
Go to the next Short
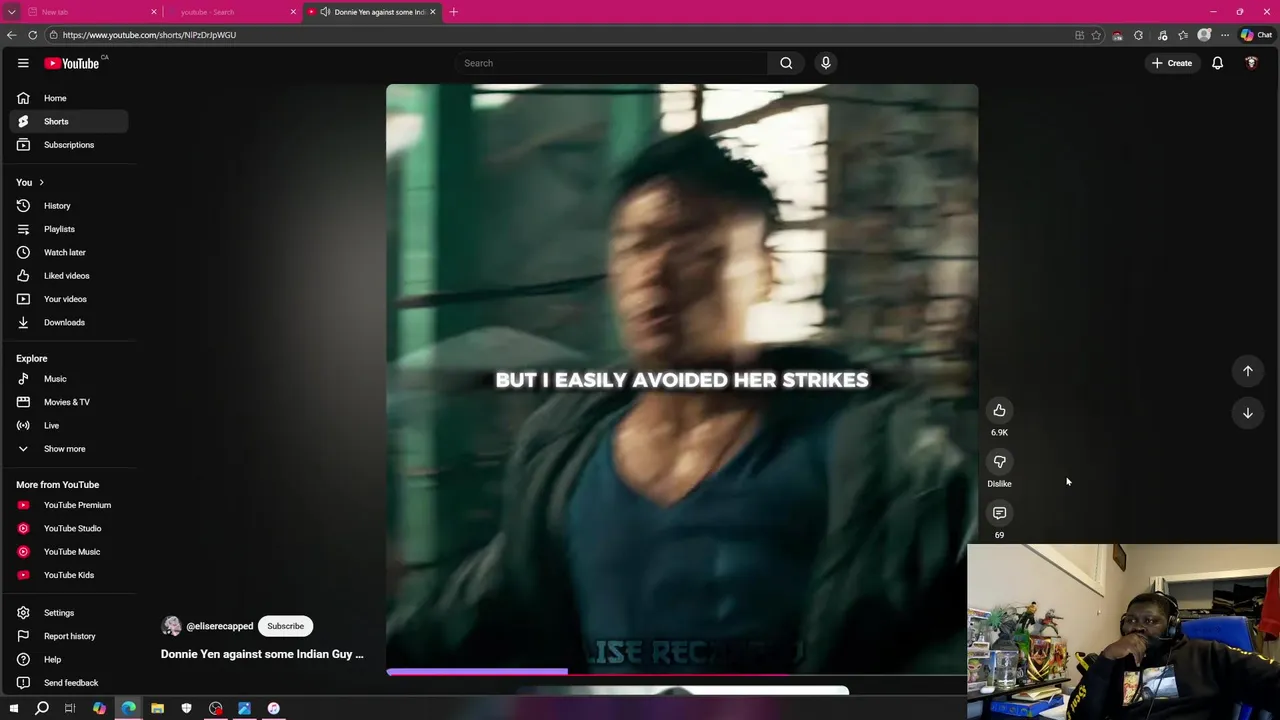pos(1248,413)
